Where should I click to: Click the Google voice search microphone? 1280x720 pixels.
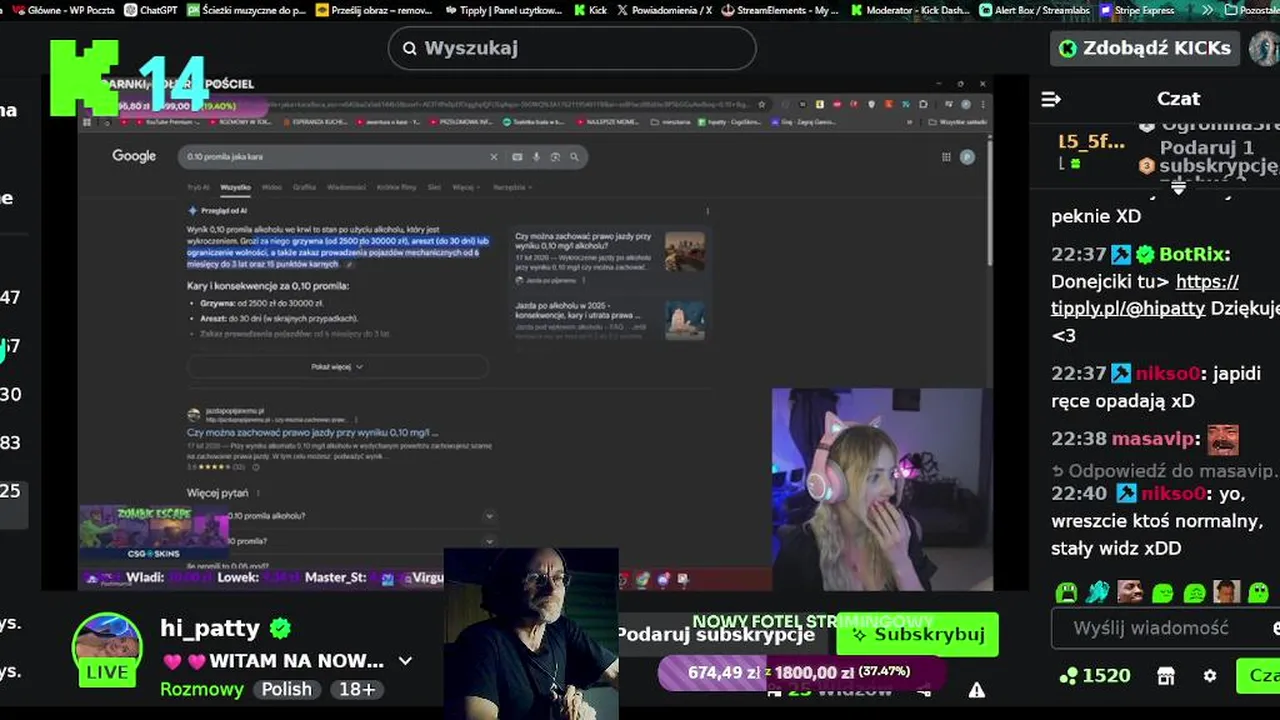coord(536,157)
